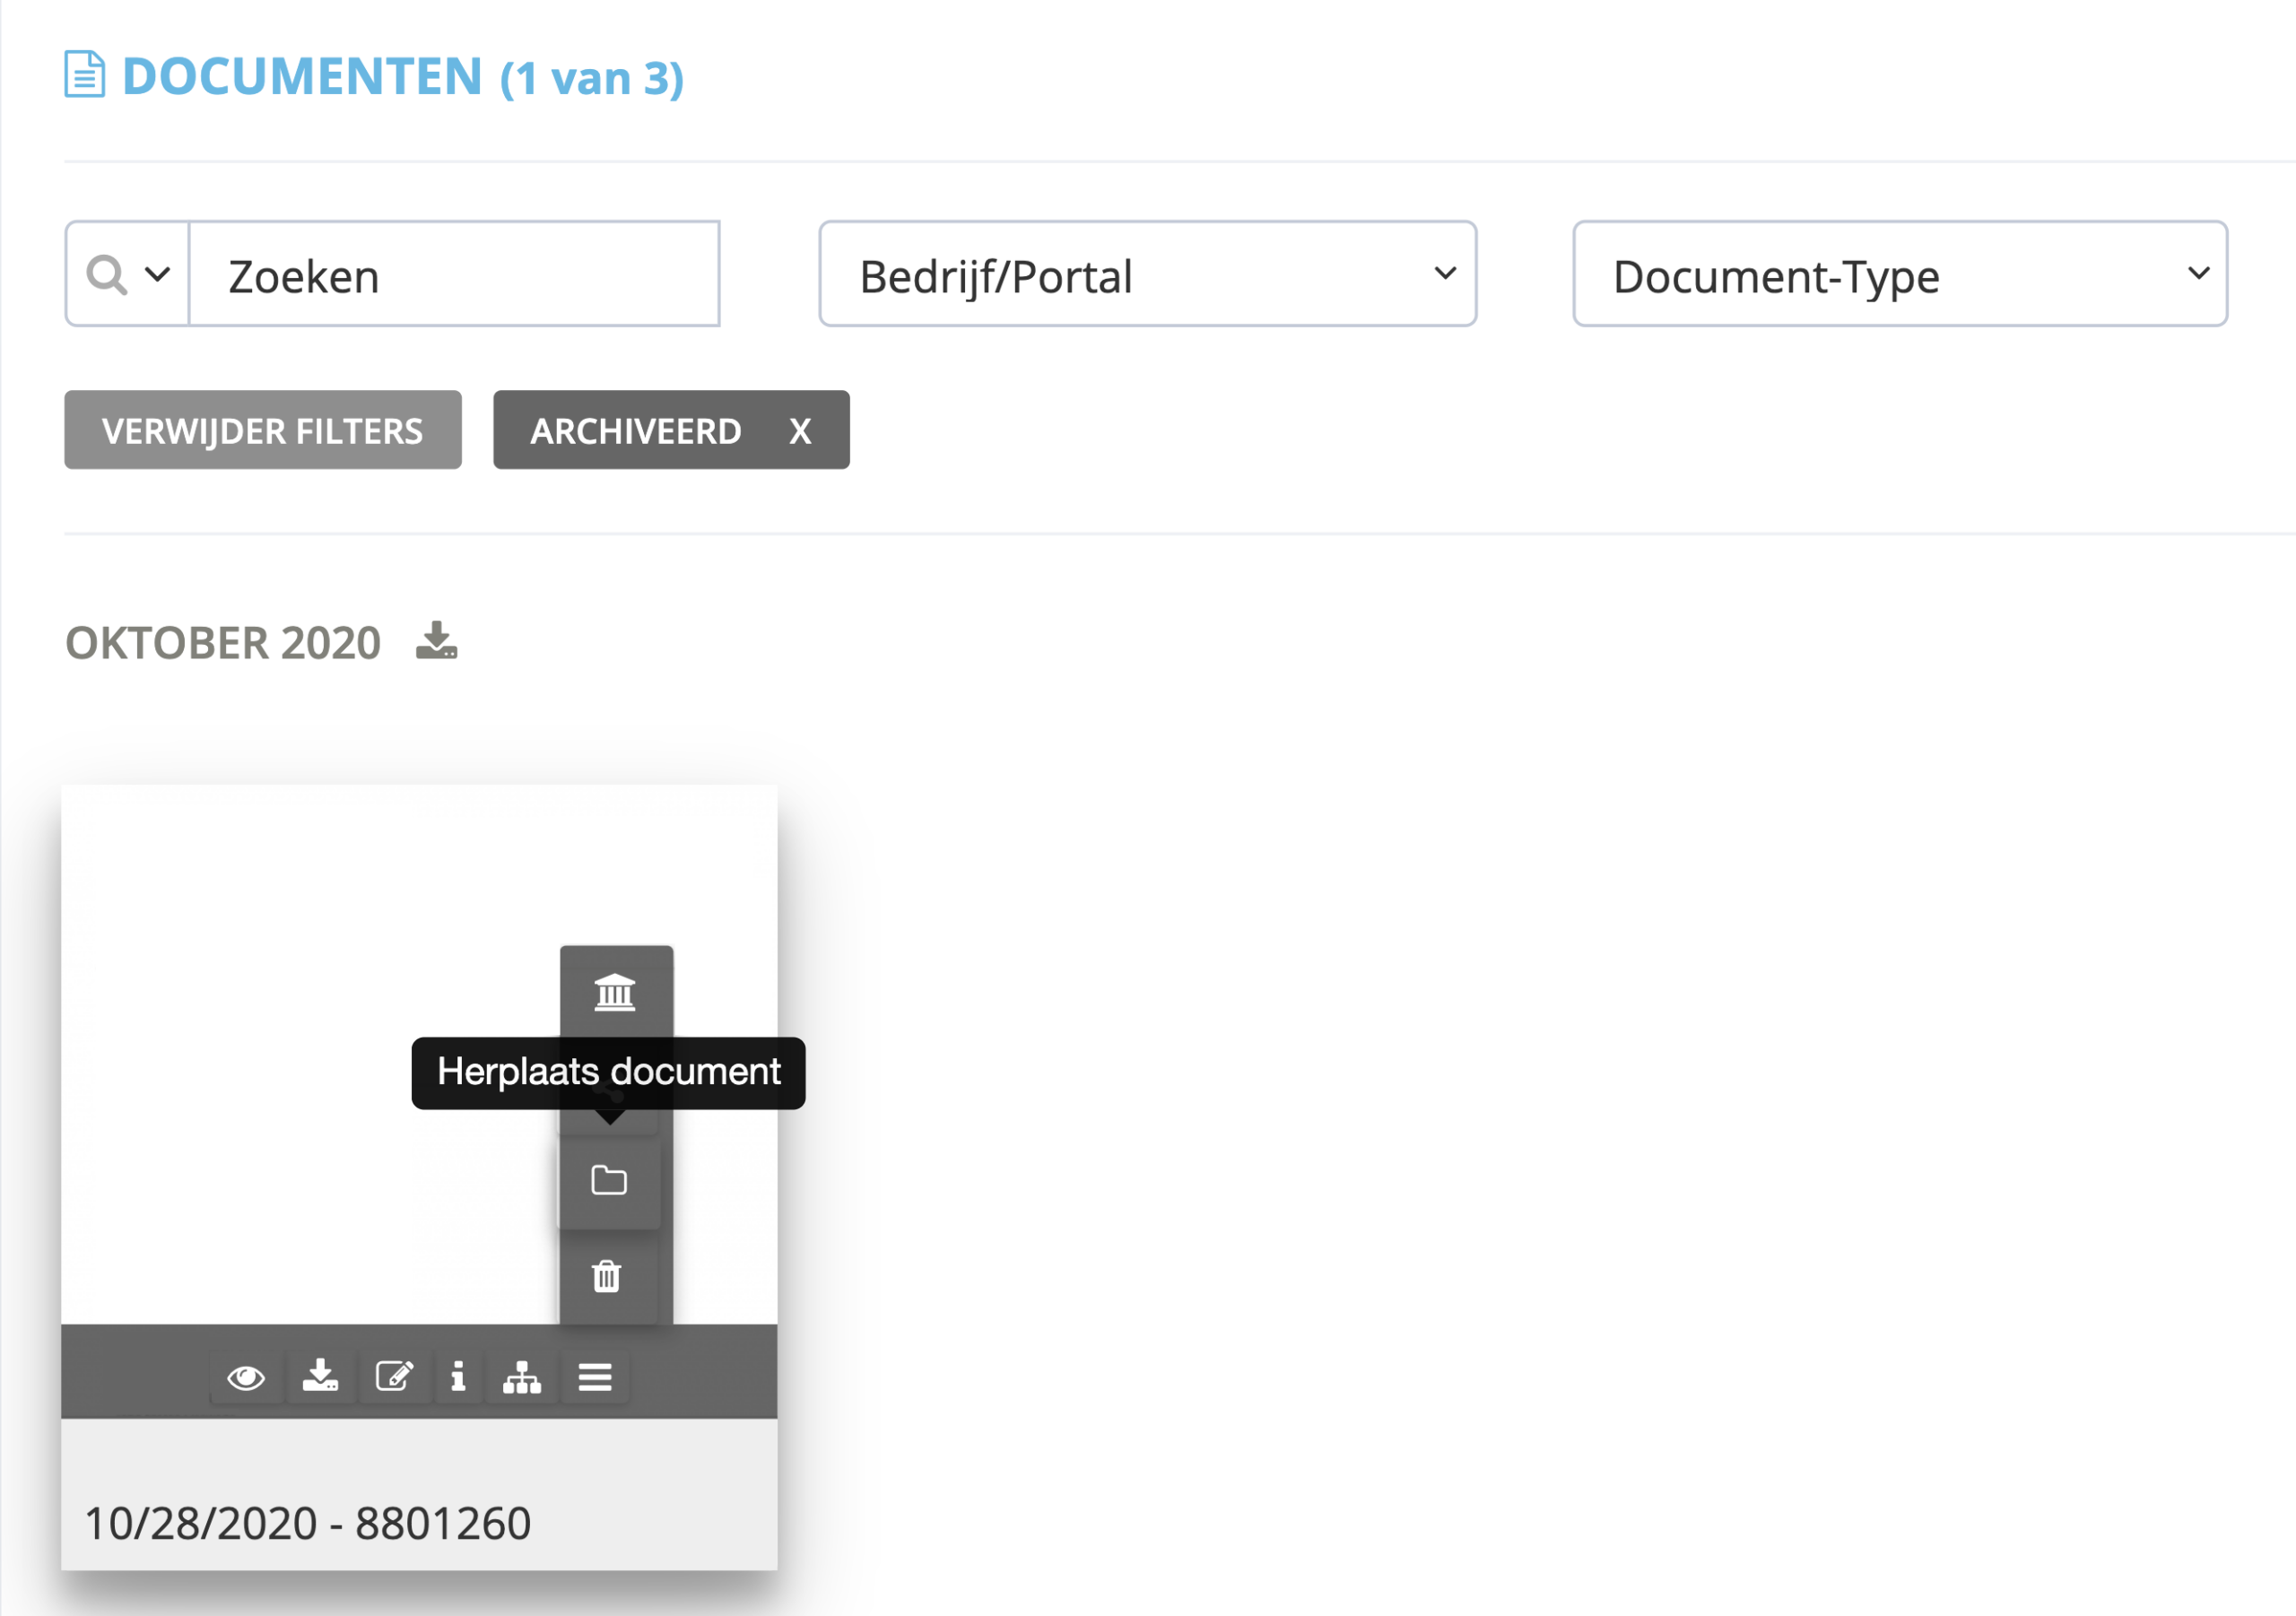Click the folder icon in the popup menu
This screenshot has width=2296, height=1616.
coord(609,1181)
